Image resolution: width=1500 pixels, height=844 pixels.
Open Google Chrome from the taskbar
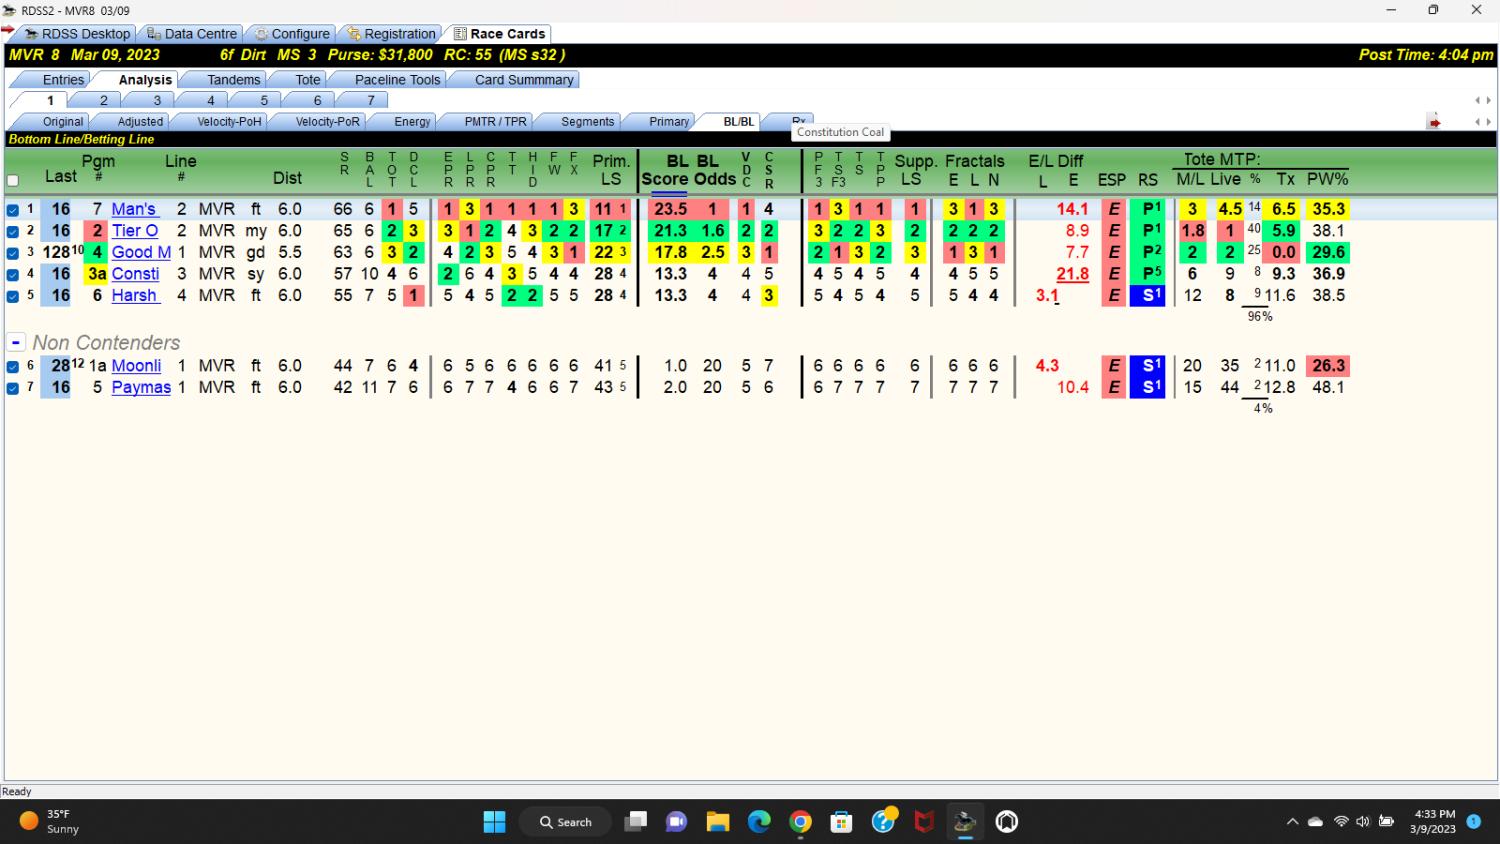[800, 822]
